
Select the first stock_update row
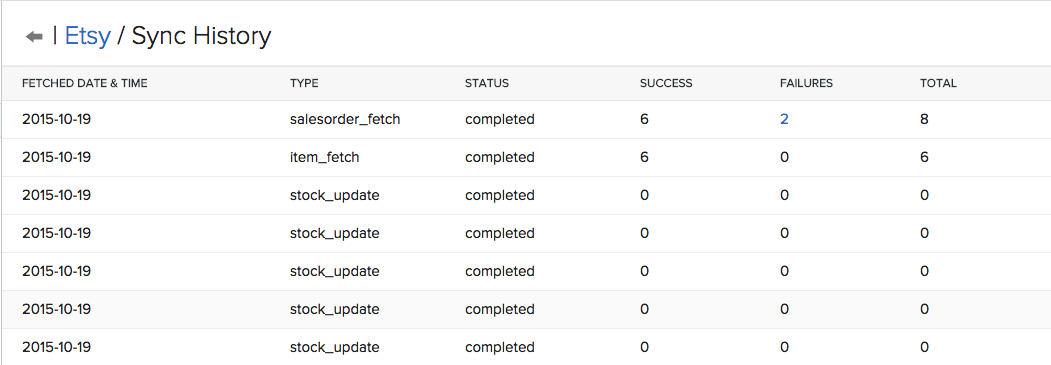coord(526,196)
